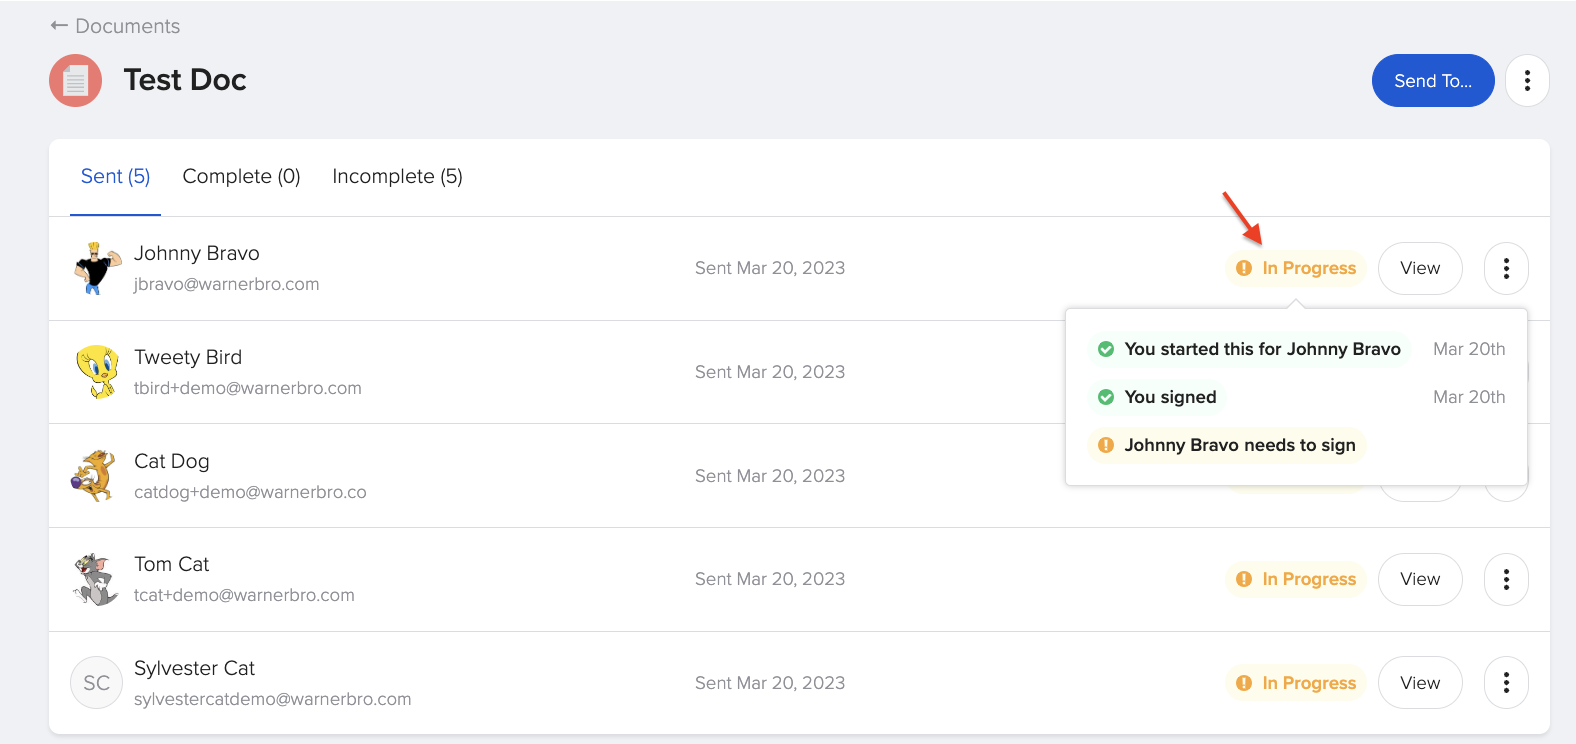Collapse the In Progress popover for Johnny Bravo

click(x=1295, y=268)
